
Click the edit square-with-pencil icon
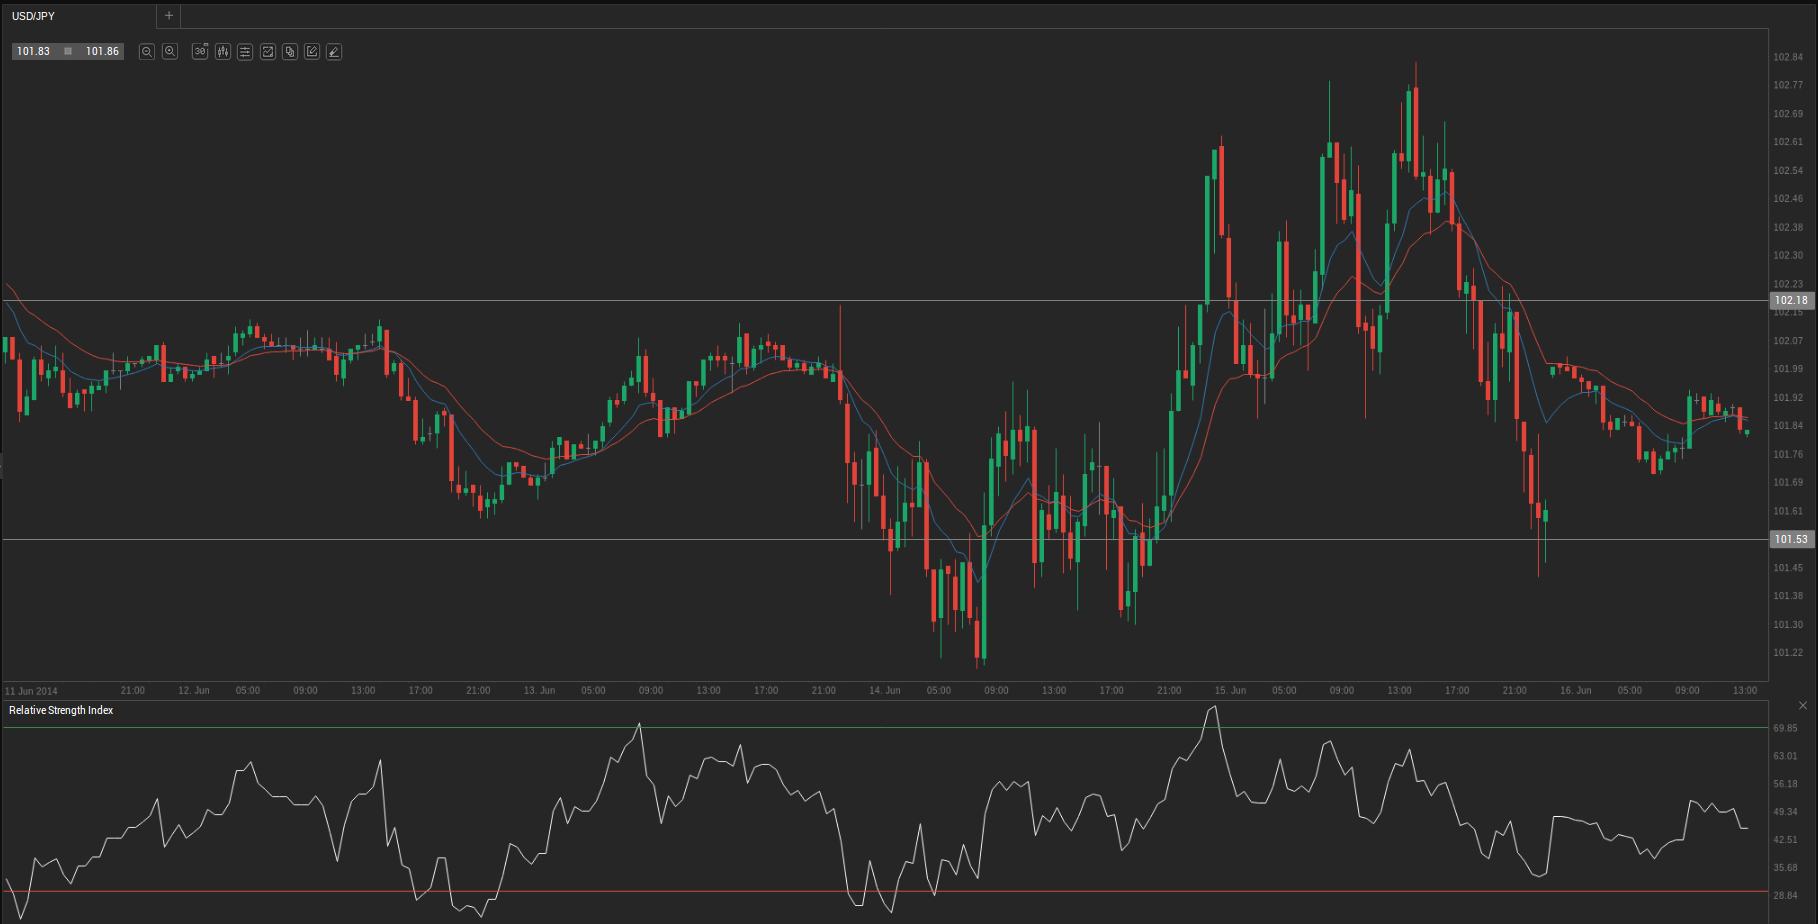point(312,52)
